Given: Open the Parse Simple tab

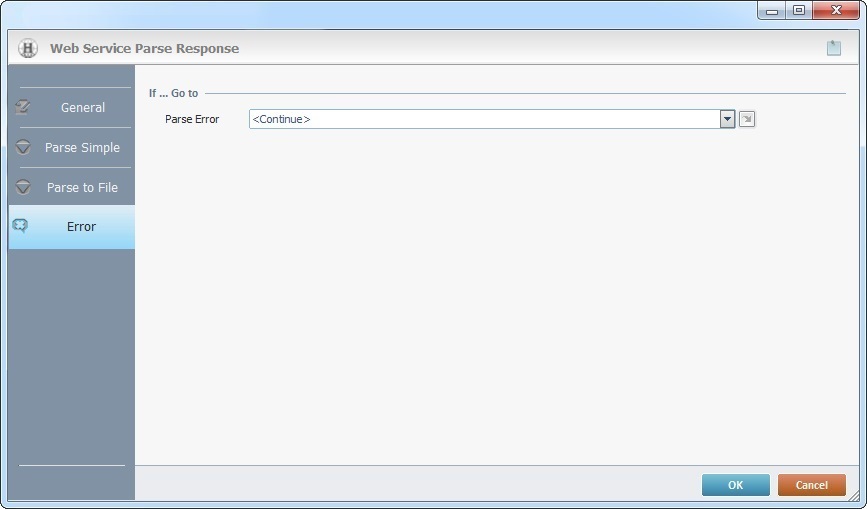Looking at the screenshot, I should click(x=82, y=147).
